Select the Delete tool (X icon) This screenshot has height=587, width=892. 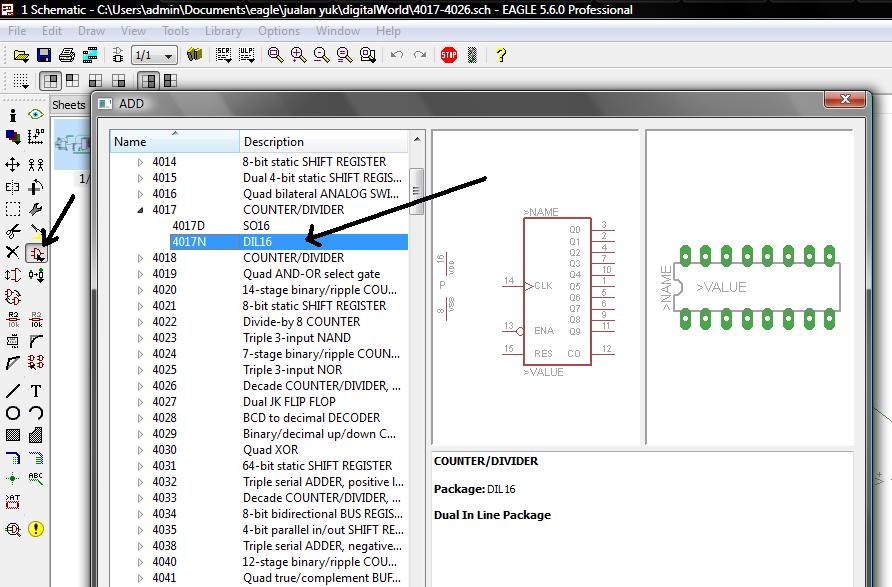13,253
